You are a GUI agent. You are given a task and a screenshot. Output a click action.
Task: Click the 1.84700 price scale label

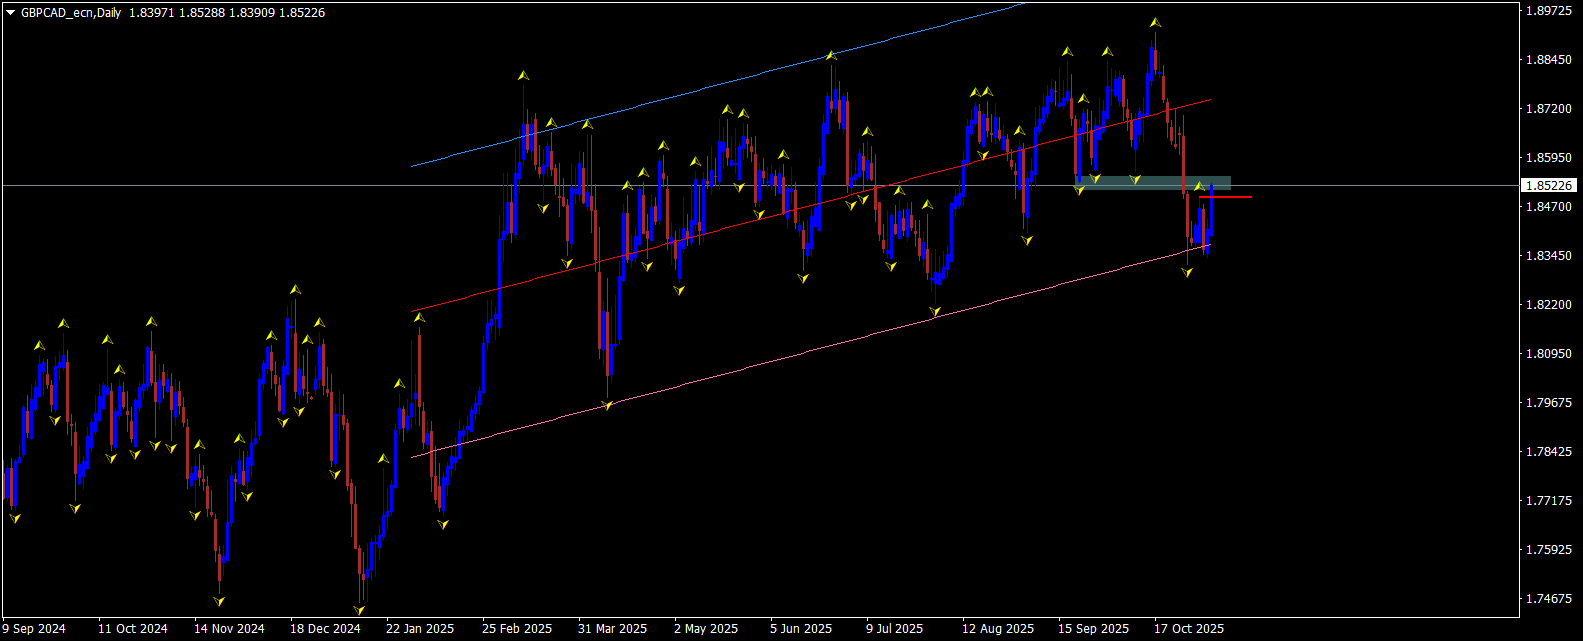click(x=1549, y=206)
